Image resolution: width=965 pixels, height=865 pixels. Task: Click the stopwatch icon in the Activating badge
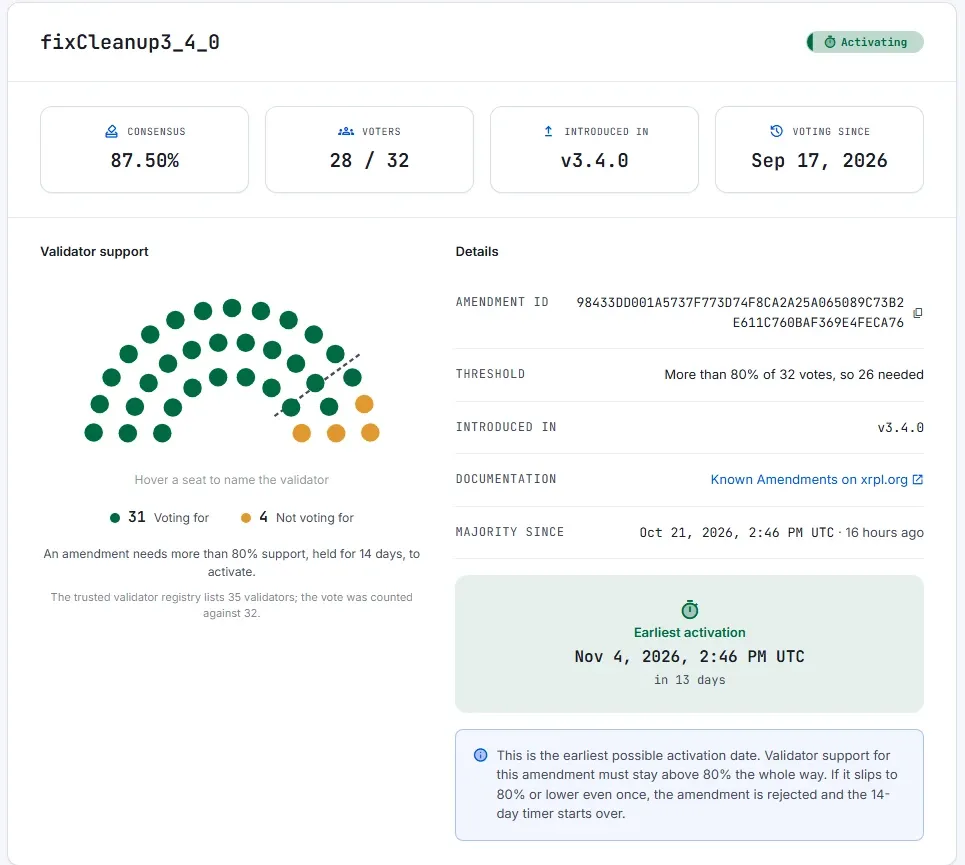tap(830, 42)
